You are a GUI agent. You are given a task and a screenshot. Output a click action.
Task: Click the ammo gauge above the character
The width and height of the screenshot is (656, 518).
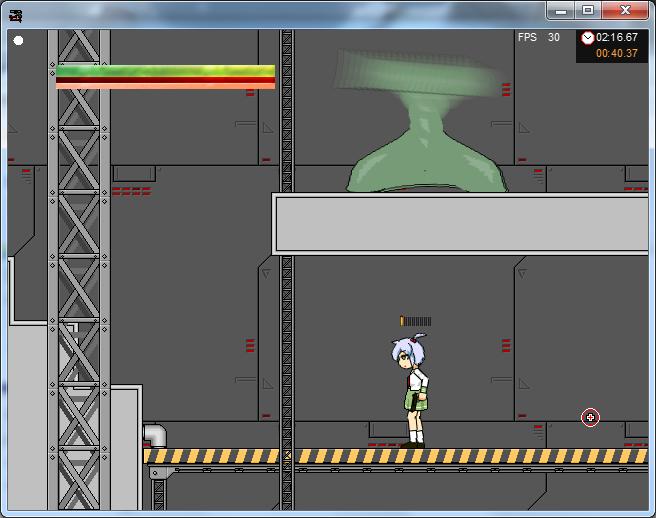click(415, 321)
